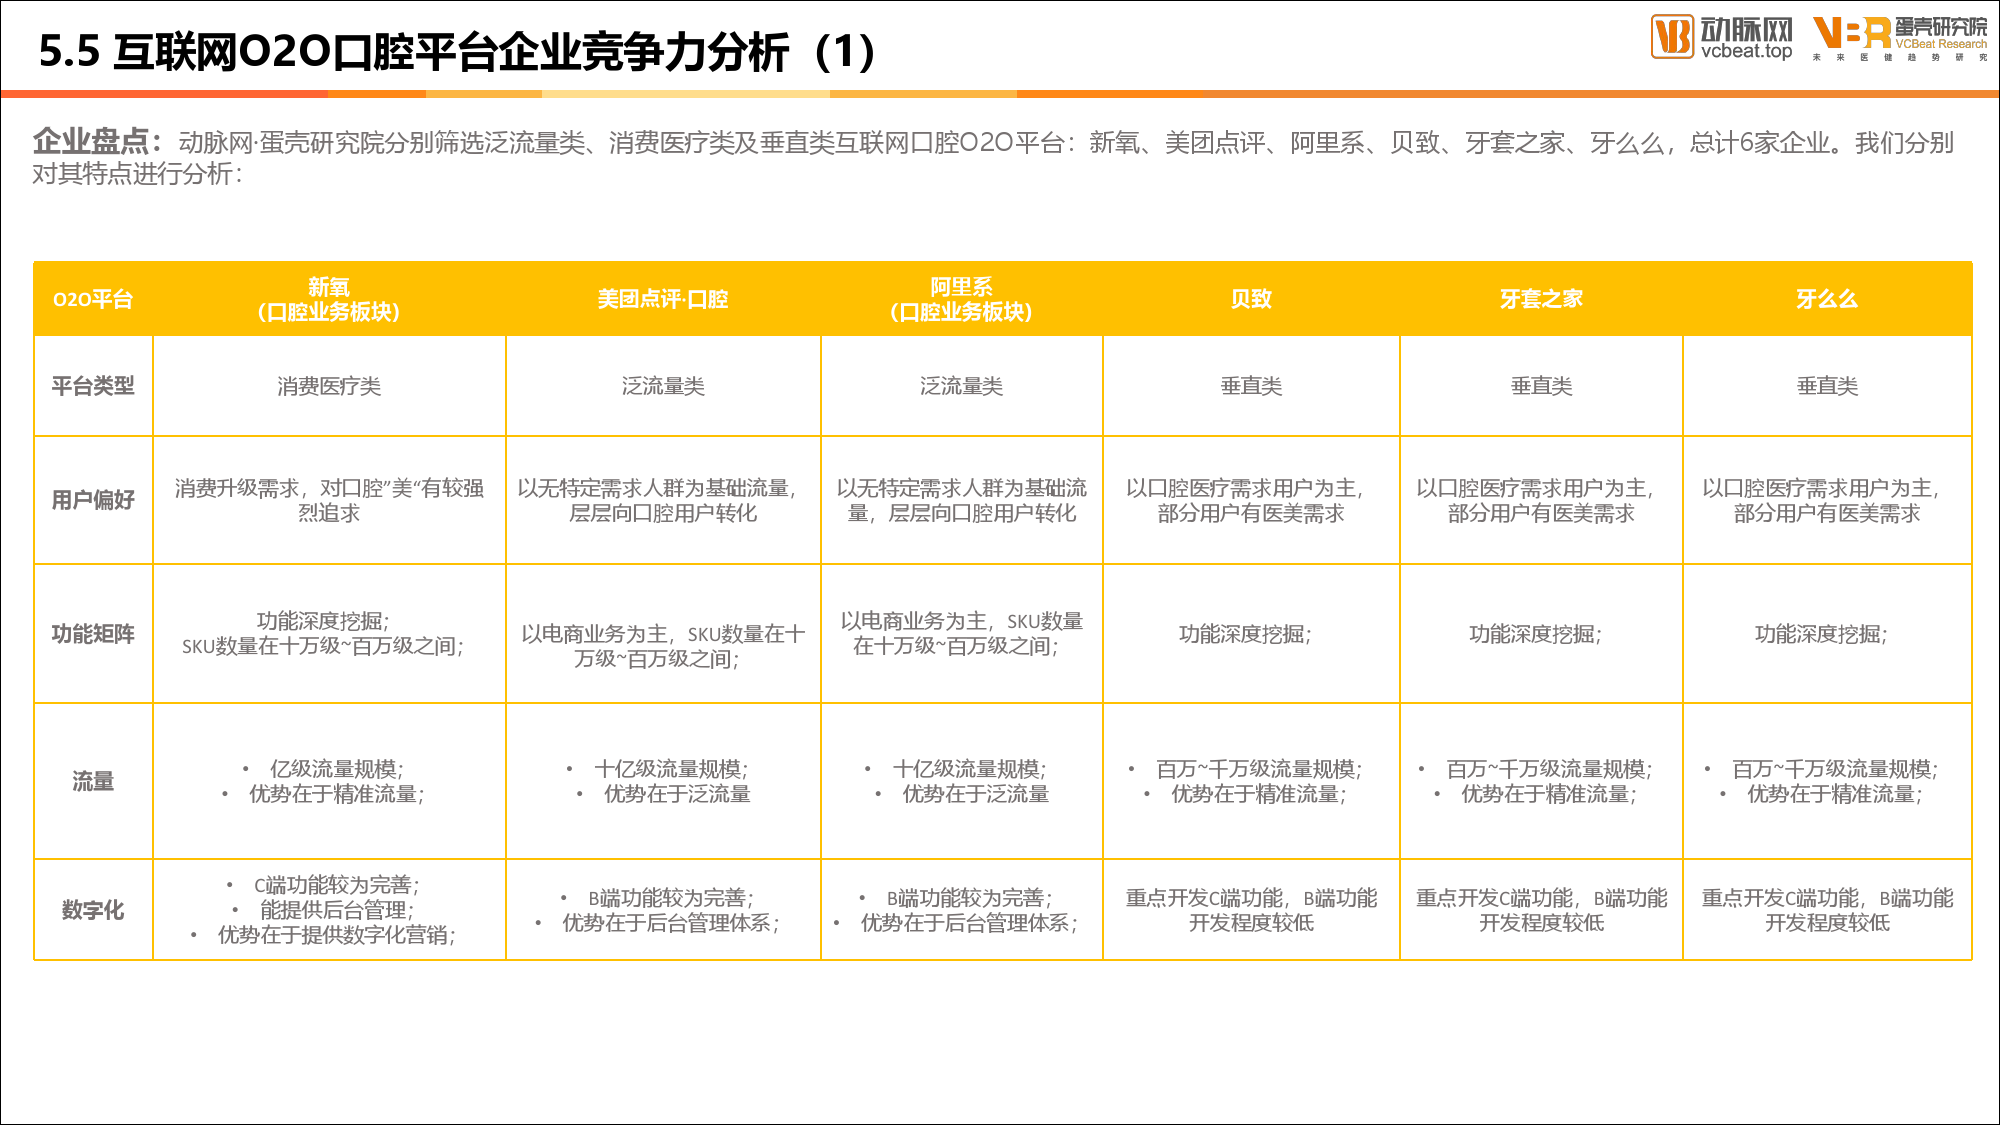This screenshot has width=2000, height=1125.
Task: Click 美团点评 以电商业务为主 cell
Action: [663, 634]
